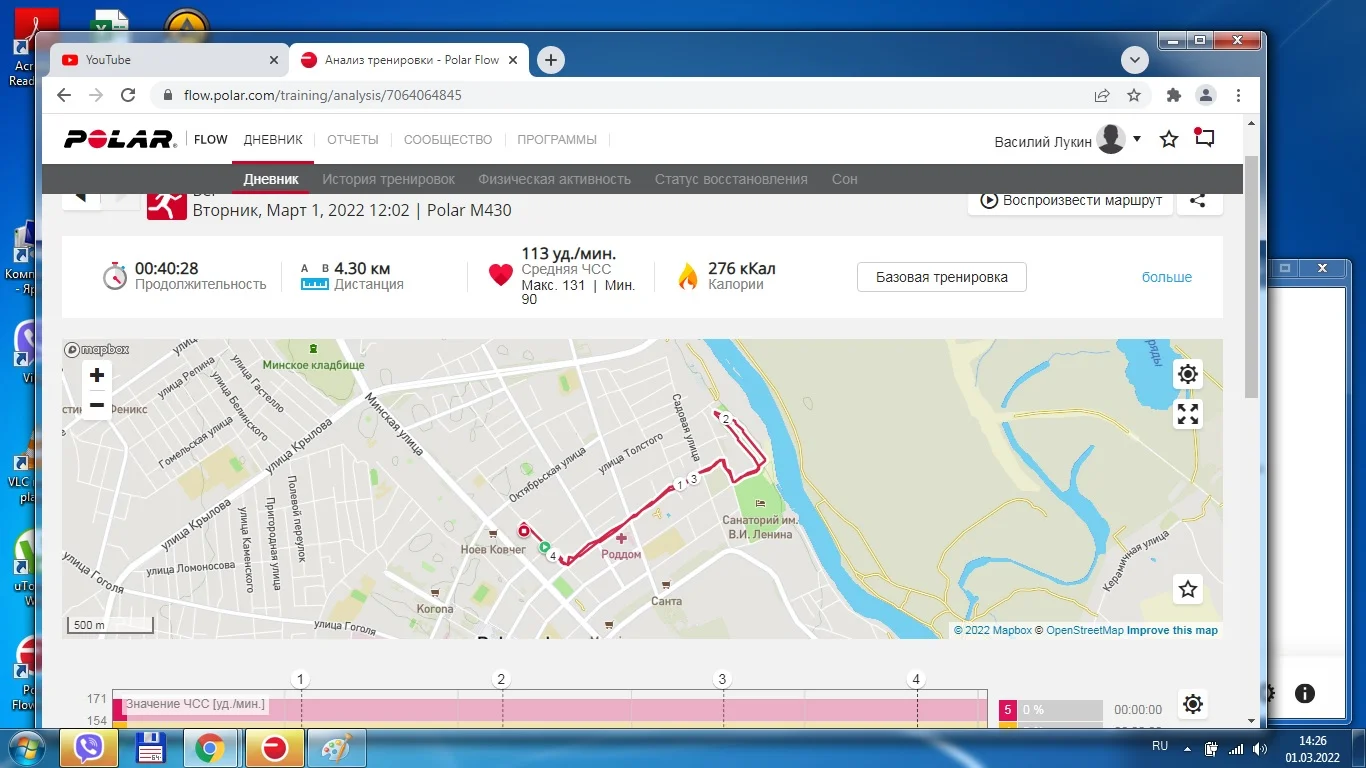Click the Василий Лукин profile avatar
1366x768 pixels.
click(1111, 140)
